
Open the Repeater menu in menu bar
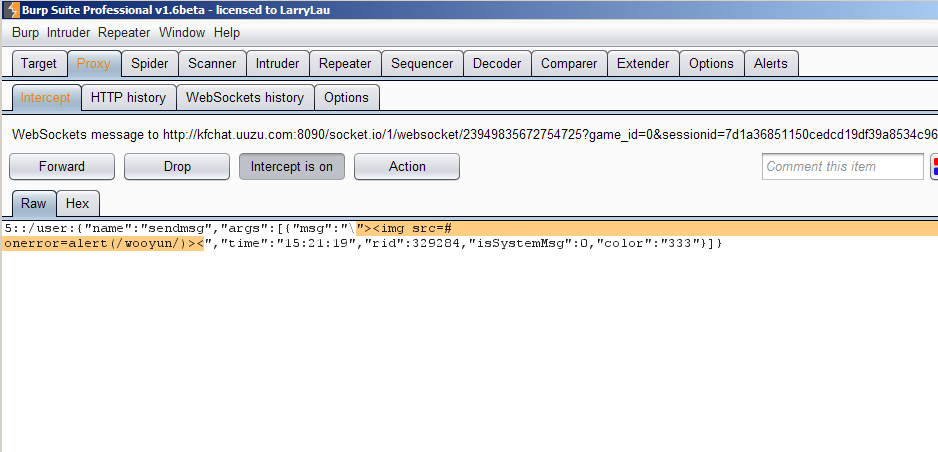tap(124, 33)
